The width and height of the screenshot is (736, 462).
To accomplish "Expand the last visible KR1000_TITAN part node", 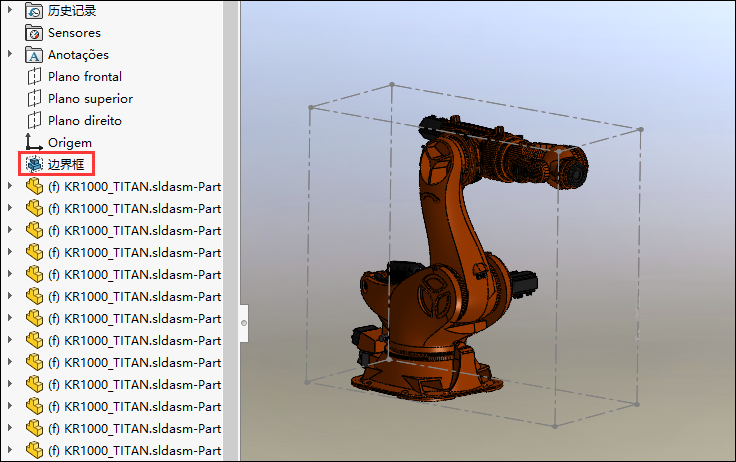I will click(x=10, y=450).
